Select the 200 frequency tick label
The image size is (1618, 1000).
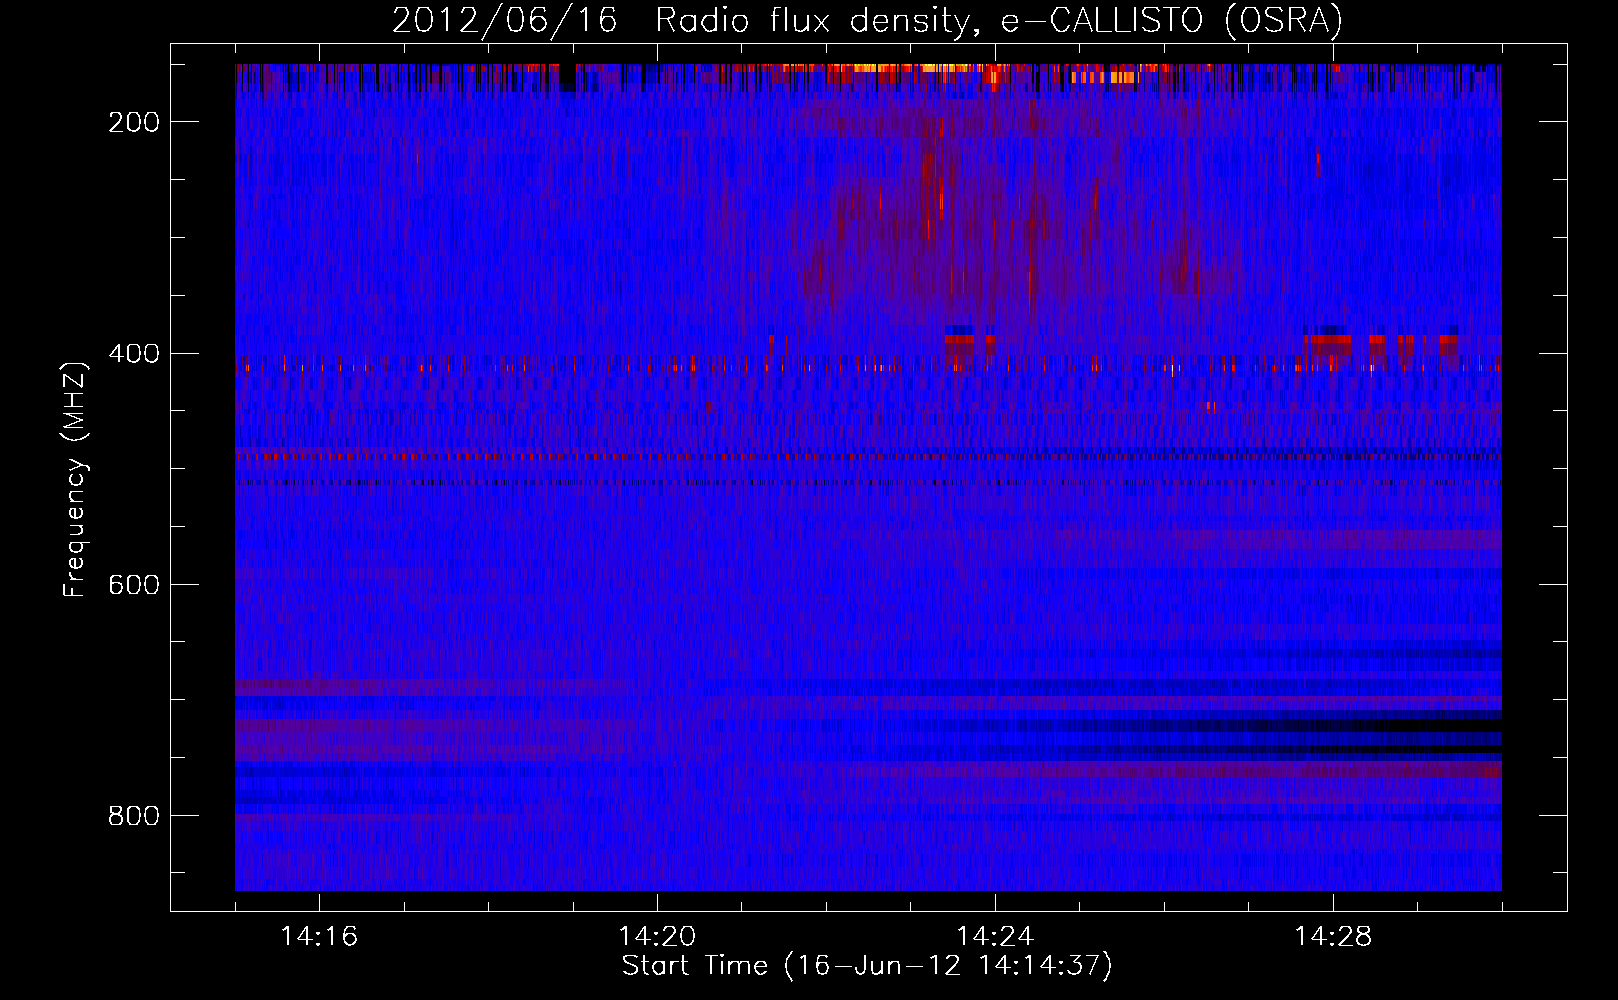[134, 122]
